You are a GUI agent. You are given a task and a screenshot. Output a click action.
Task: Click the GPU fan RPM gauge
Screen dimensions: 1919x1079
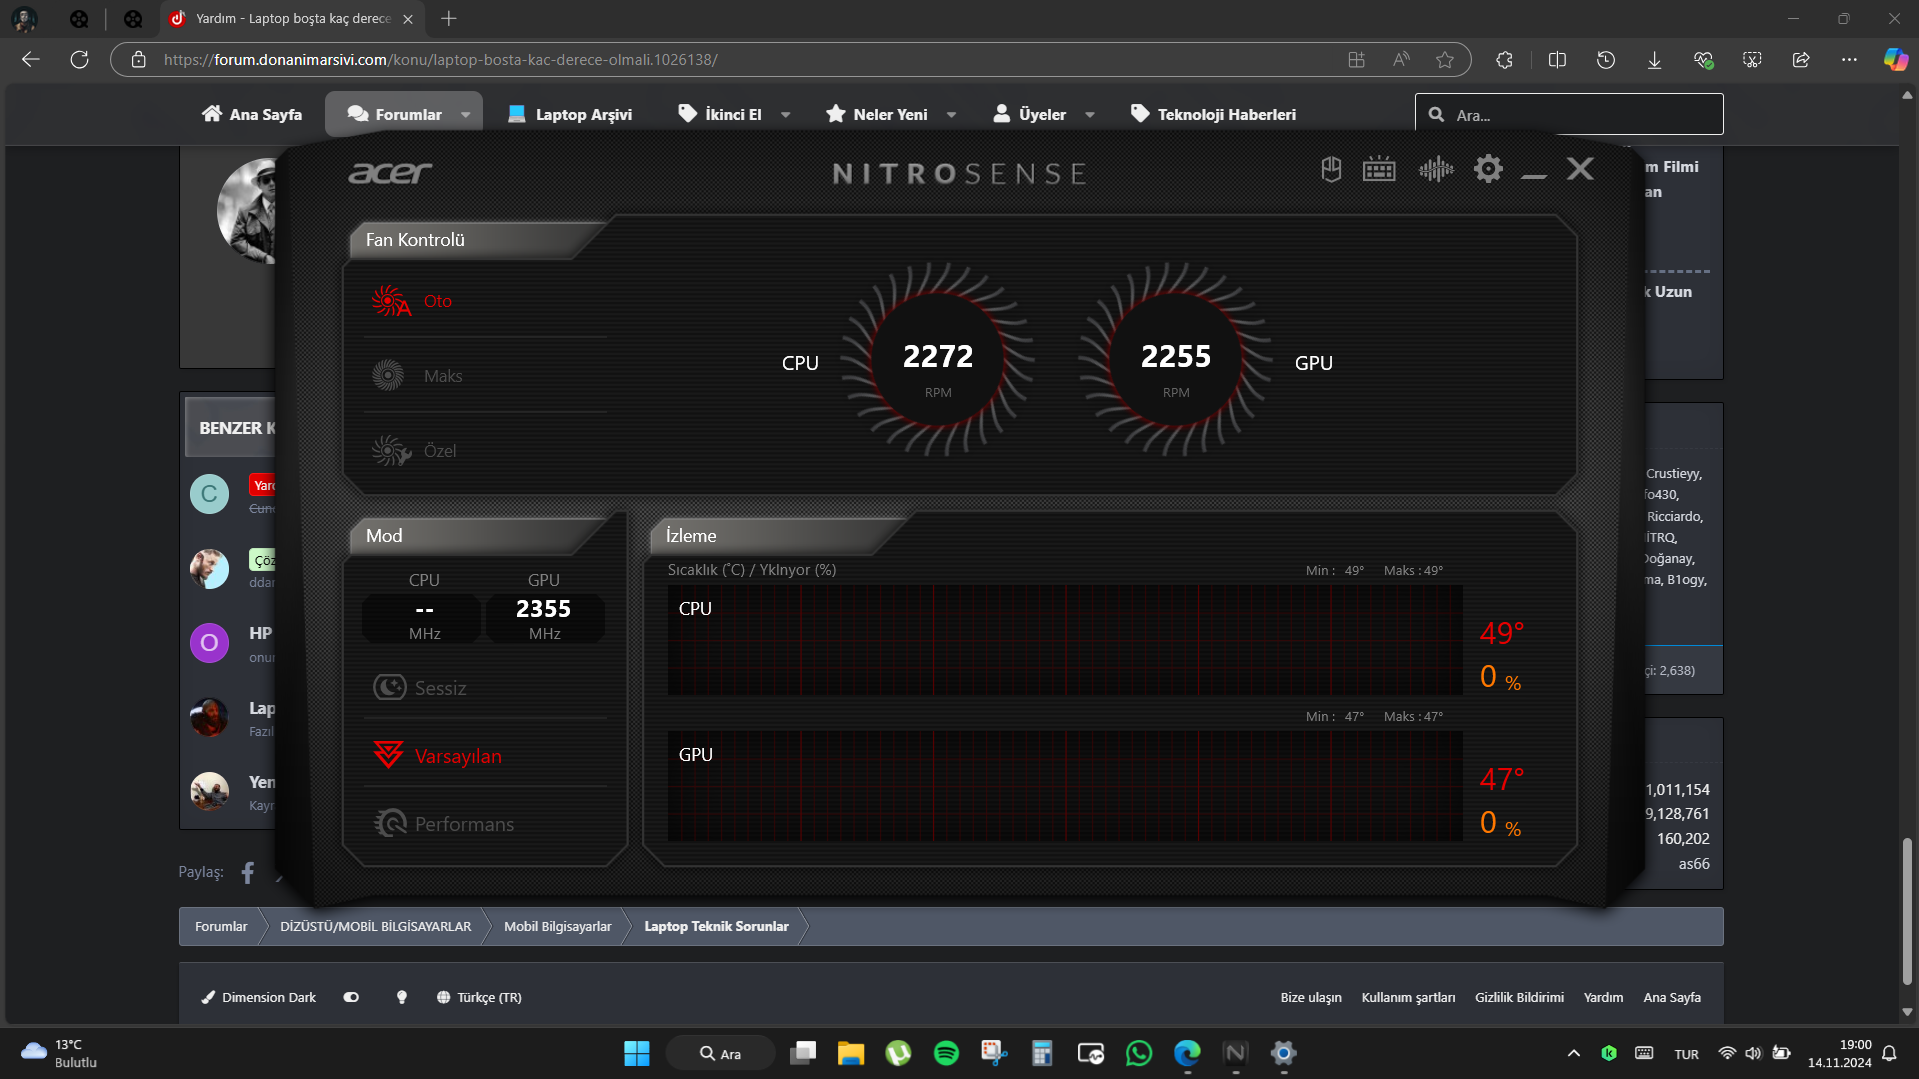[x=1176, y=360]
